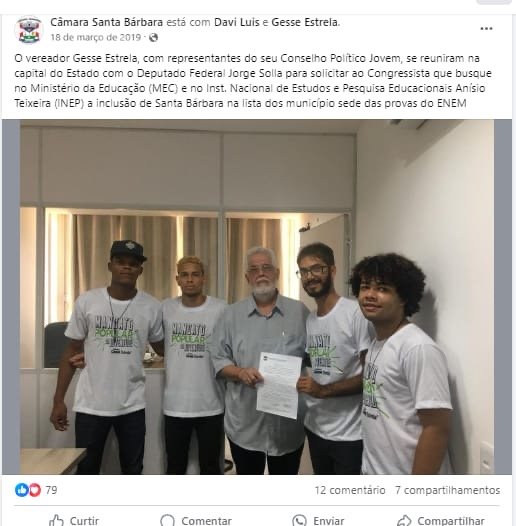Open Câmara Santa Bárbara page name link

coord(106,22)
